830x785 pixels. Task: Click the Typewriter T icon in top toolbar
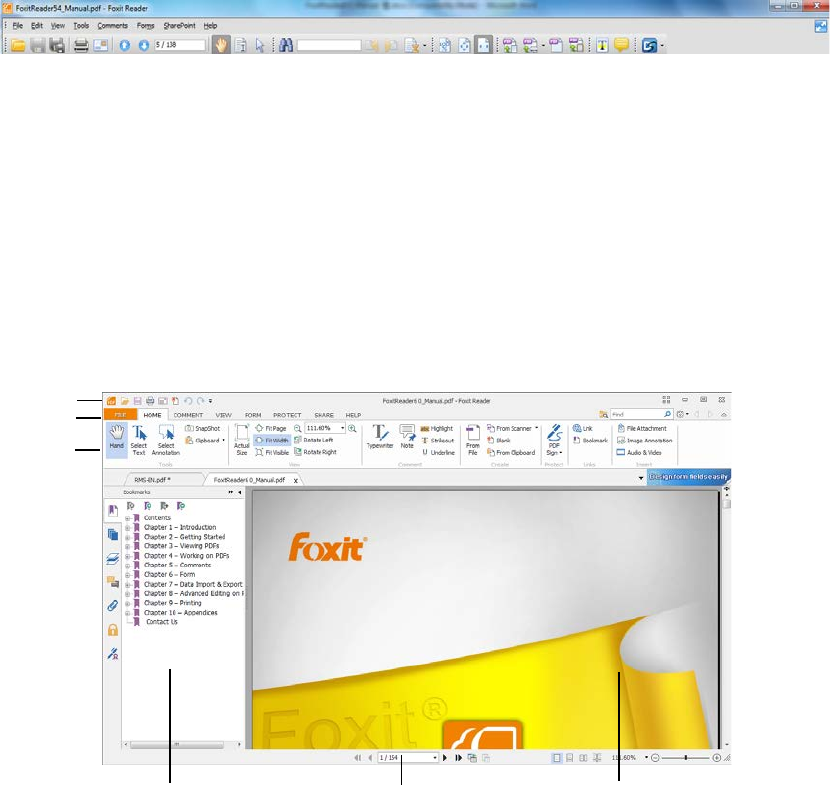point(602,46)
